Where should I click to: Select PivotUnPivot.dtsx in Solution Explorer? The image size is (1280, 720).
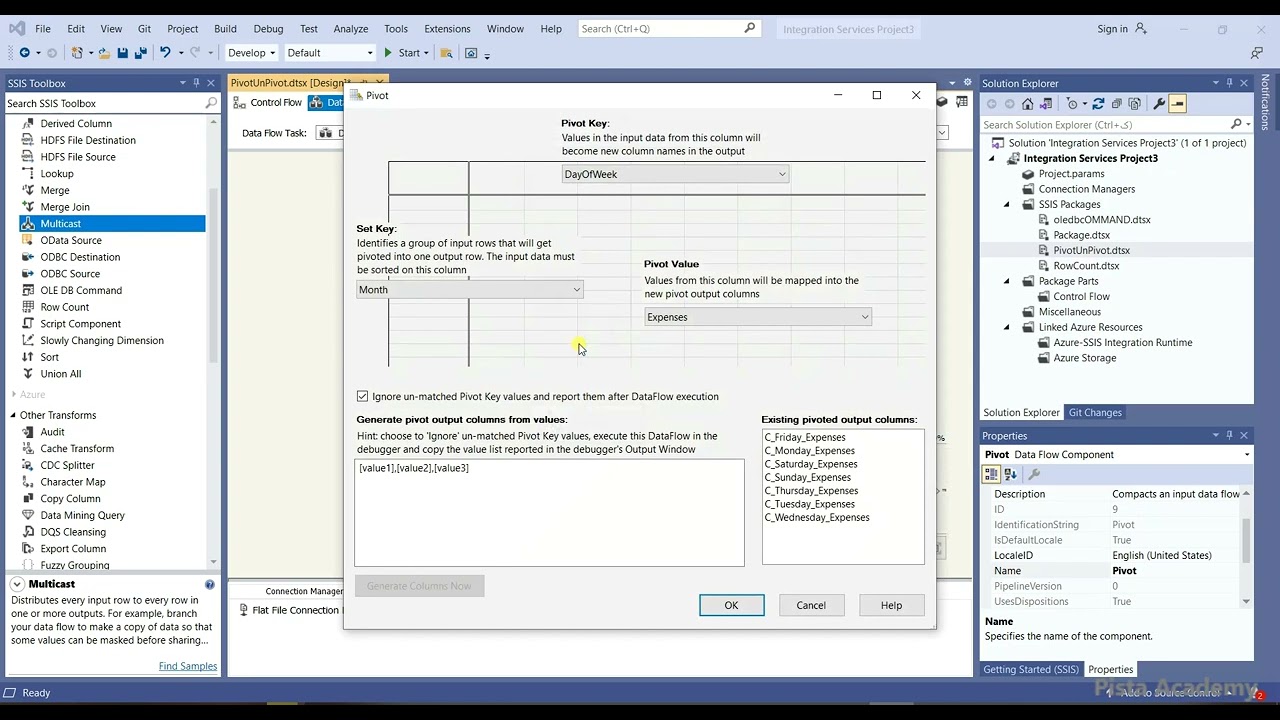point(1091,251)
